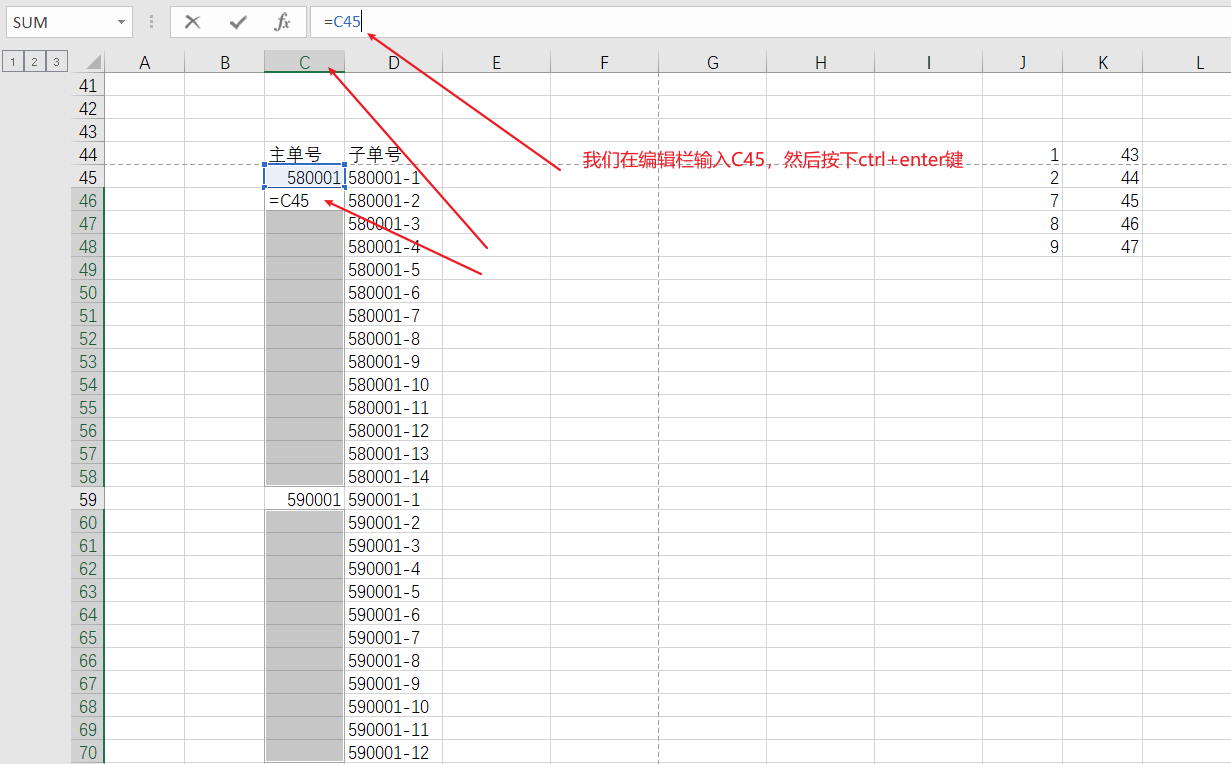Select row 45 header

pos(88,178)
